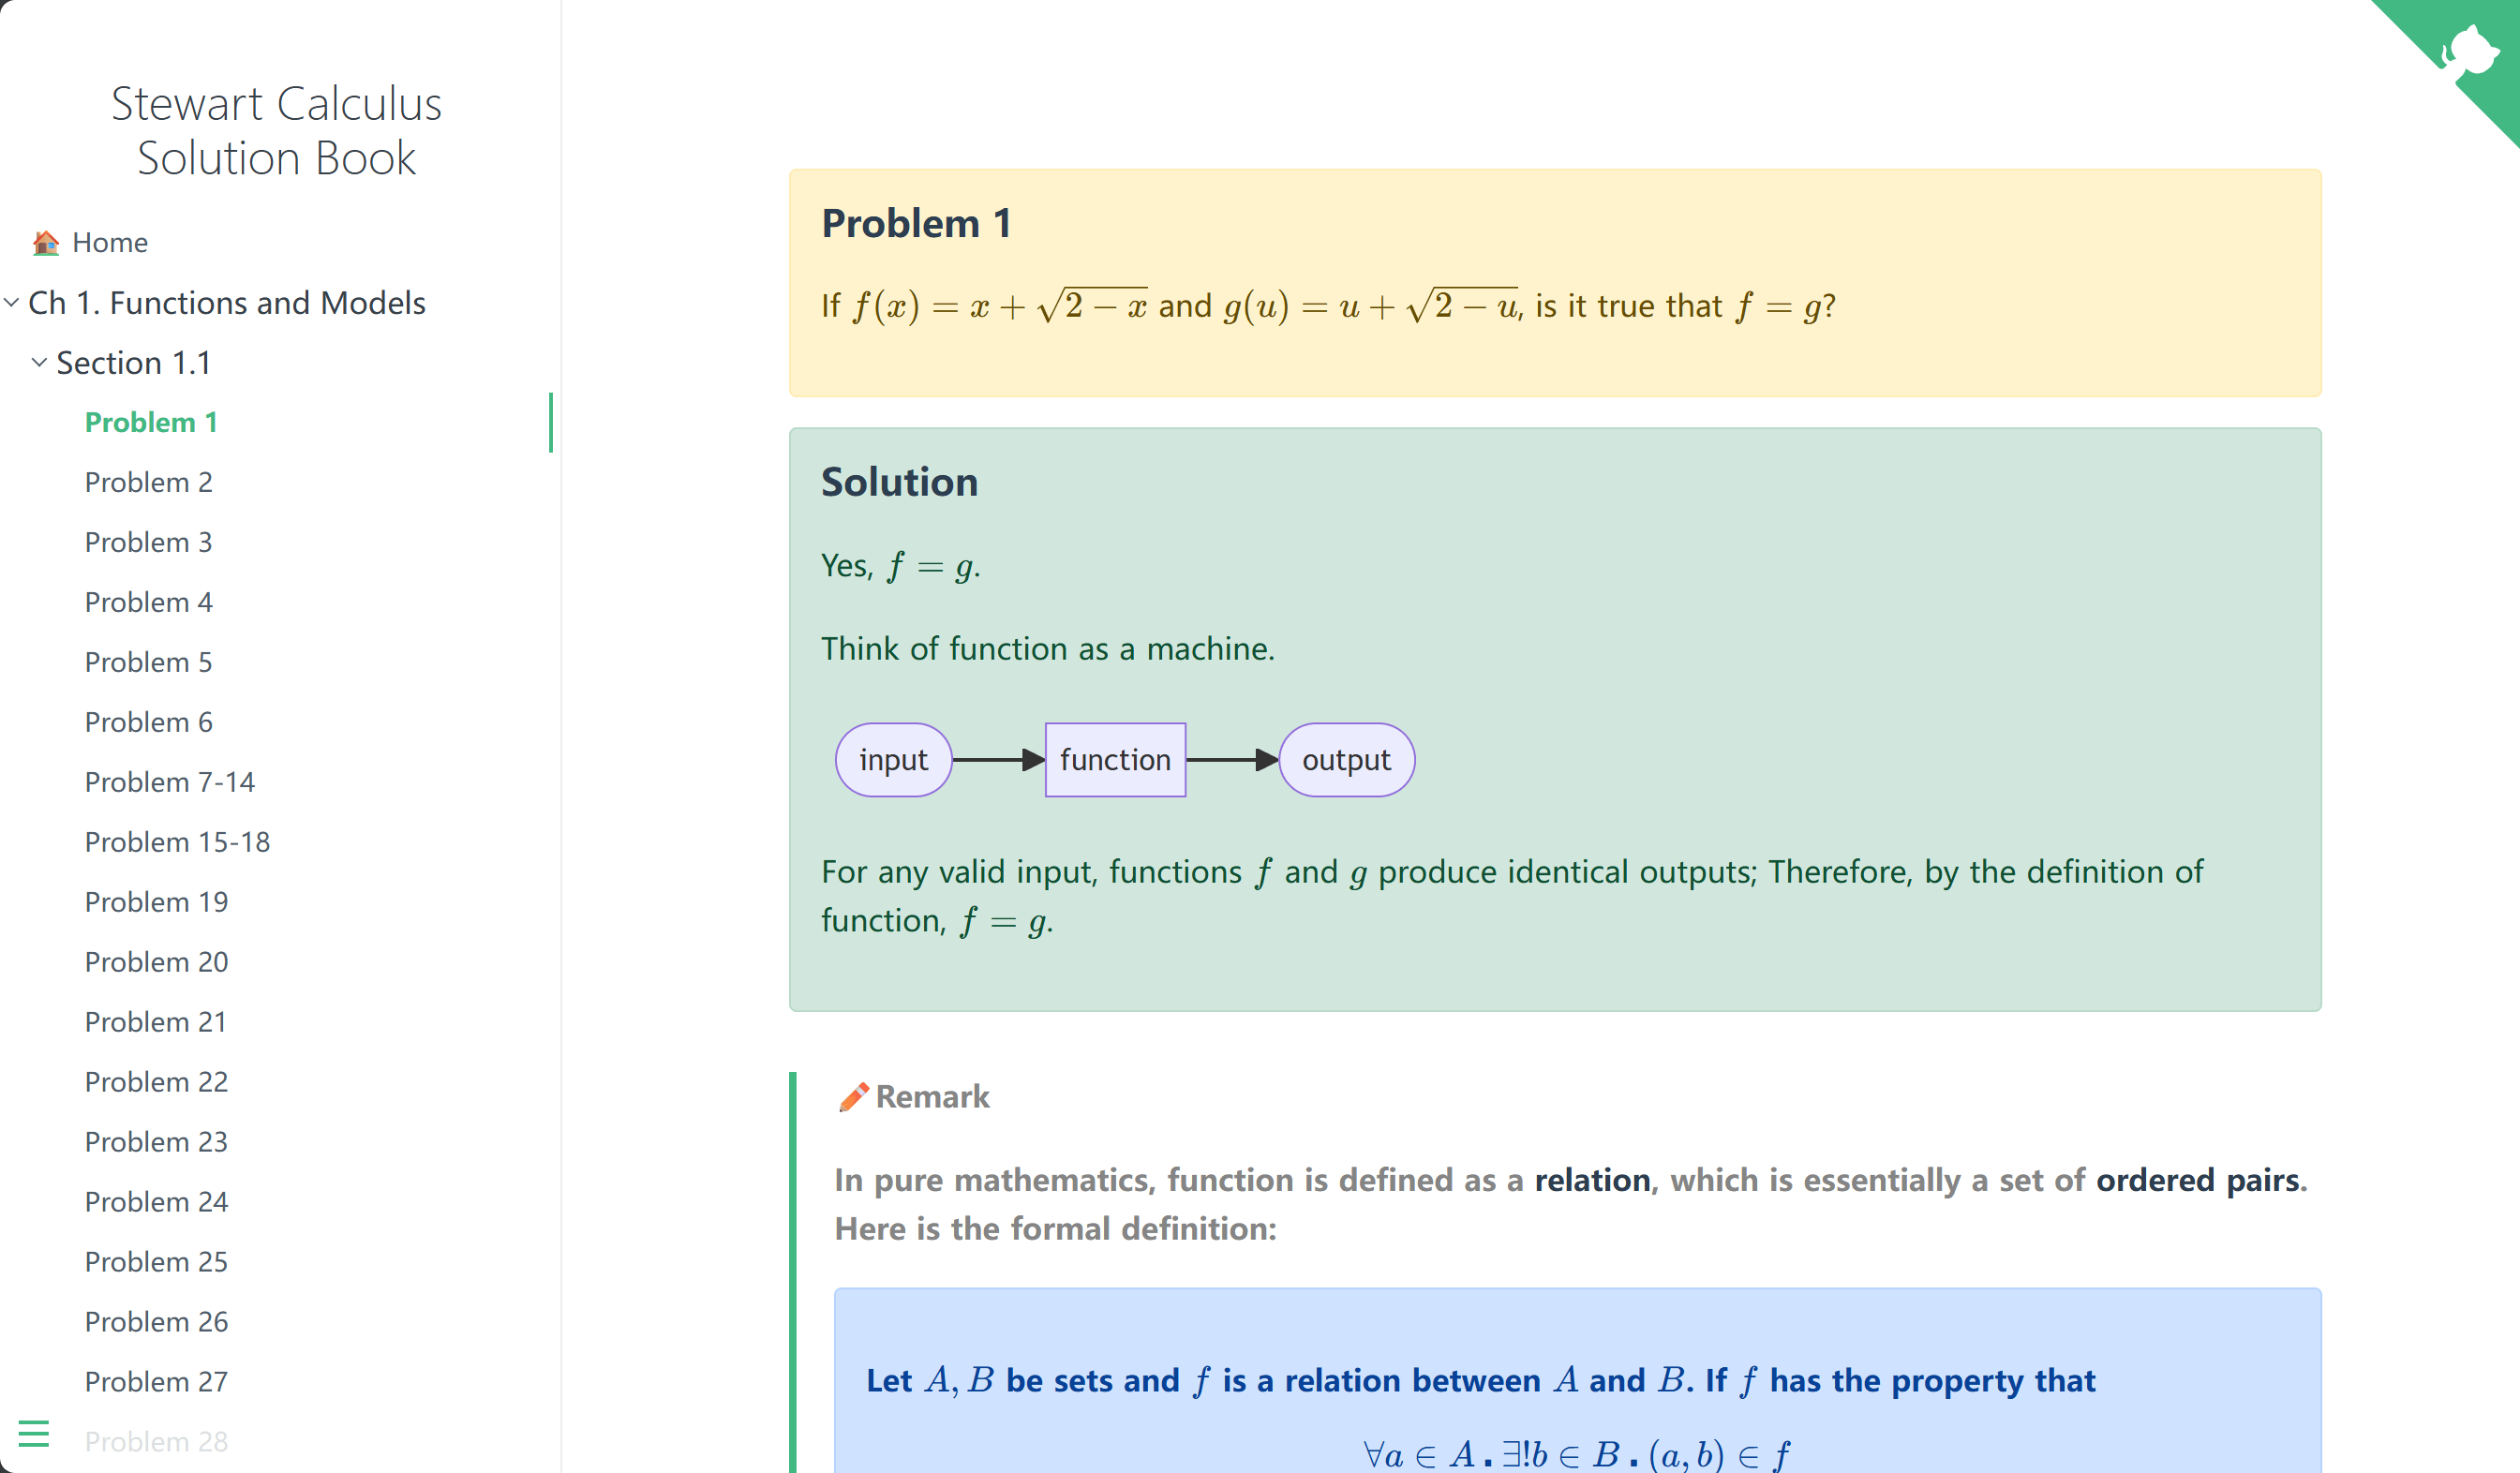Select Problem 2 in the sidebar
2520x1473 pixels.
(148, 482)
